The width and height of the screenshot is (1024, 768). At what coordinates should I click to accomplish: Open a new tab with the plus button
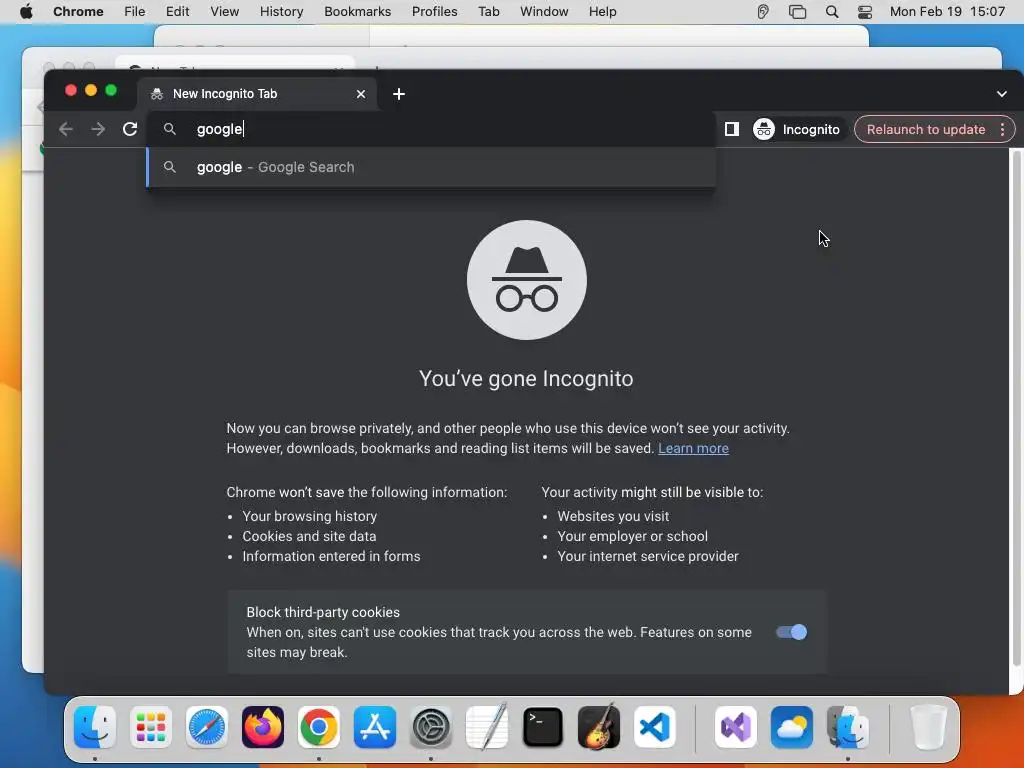399,94
